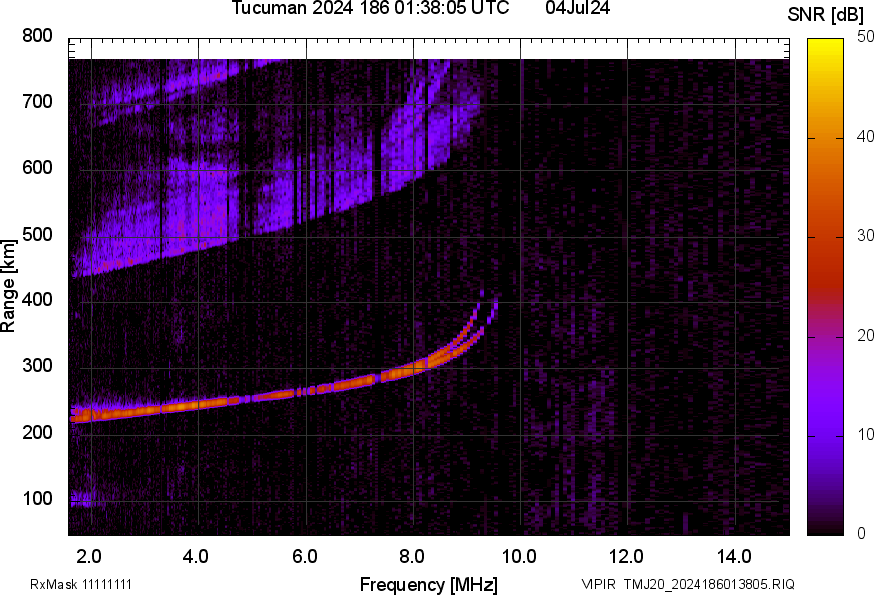Click the orange F-layer trace near 4 MHz
The height and width of the screenshot is (595, 874).
(198, 404)
